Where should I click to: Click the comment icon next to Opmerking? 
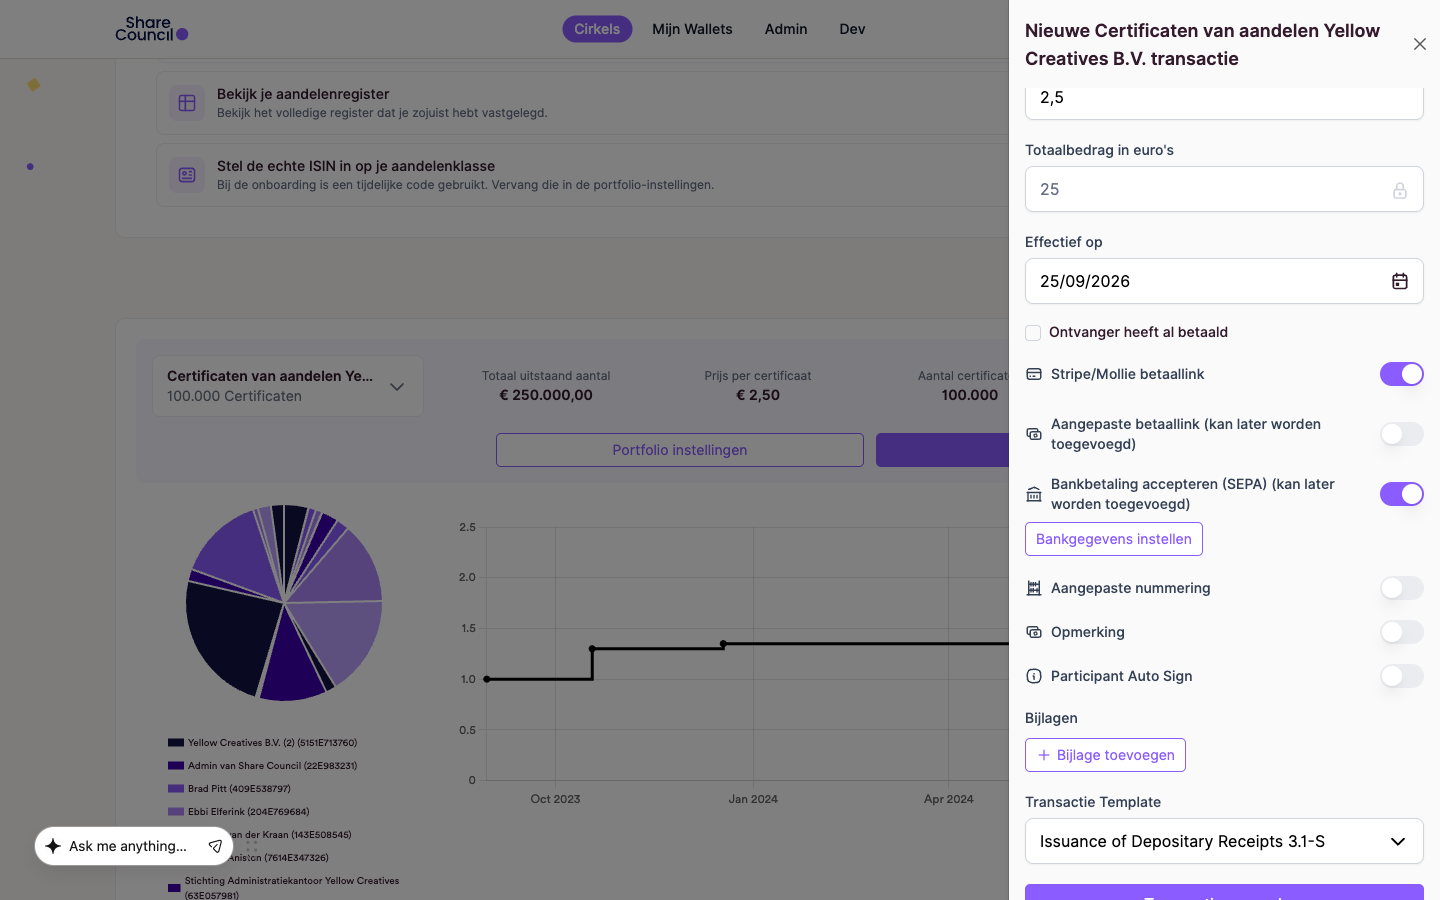pyautogui.click(x=1034, y=632)
